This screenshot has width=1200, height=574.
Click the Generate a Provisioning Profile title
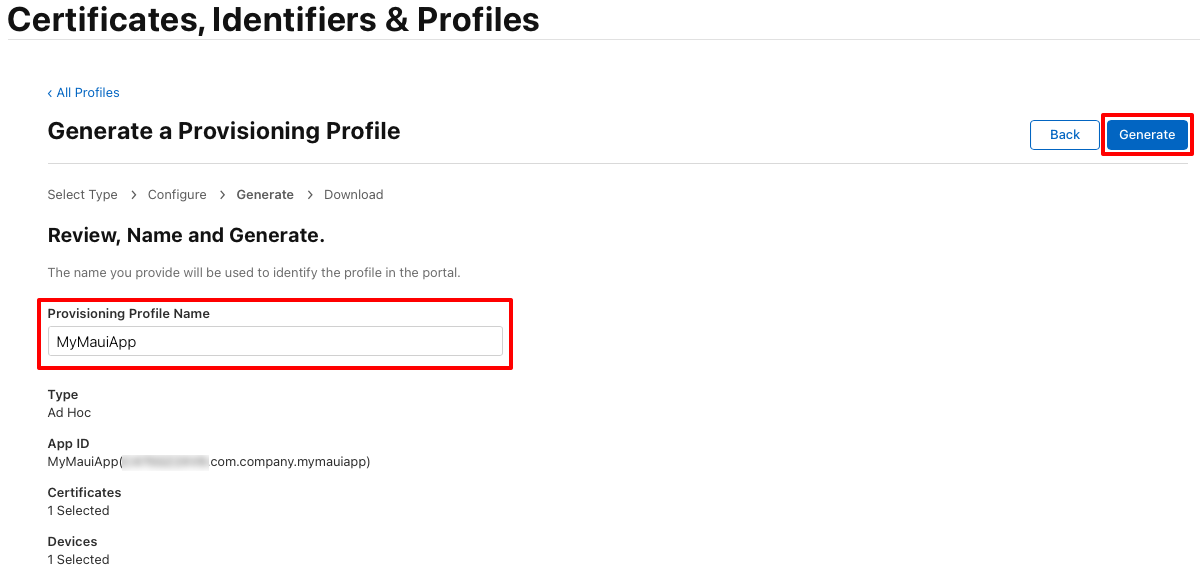pyautogui.click(x=224, y=131)
